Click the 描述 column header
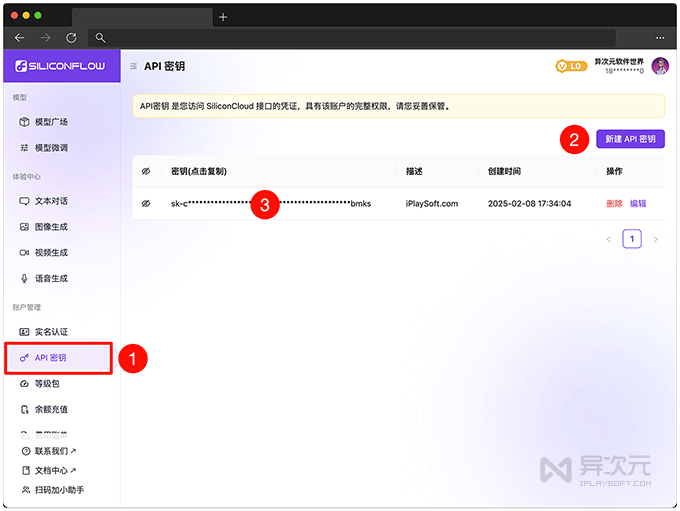This screenshot has height=511, width=680. coord(414,172)
